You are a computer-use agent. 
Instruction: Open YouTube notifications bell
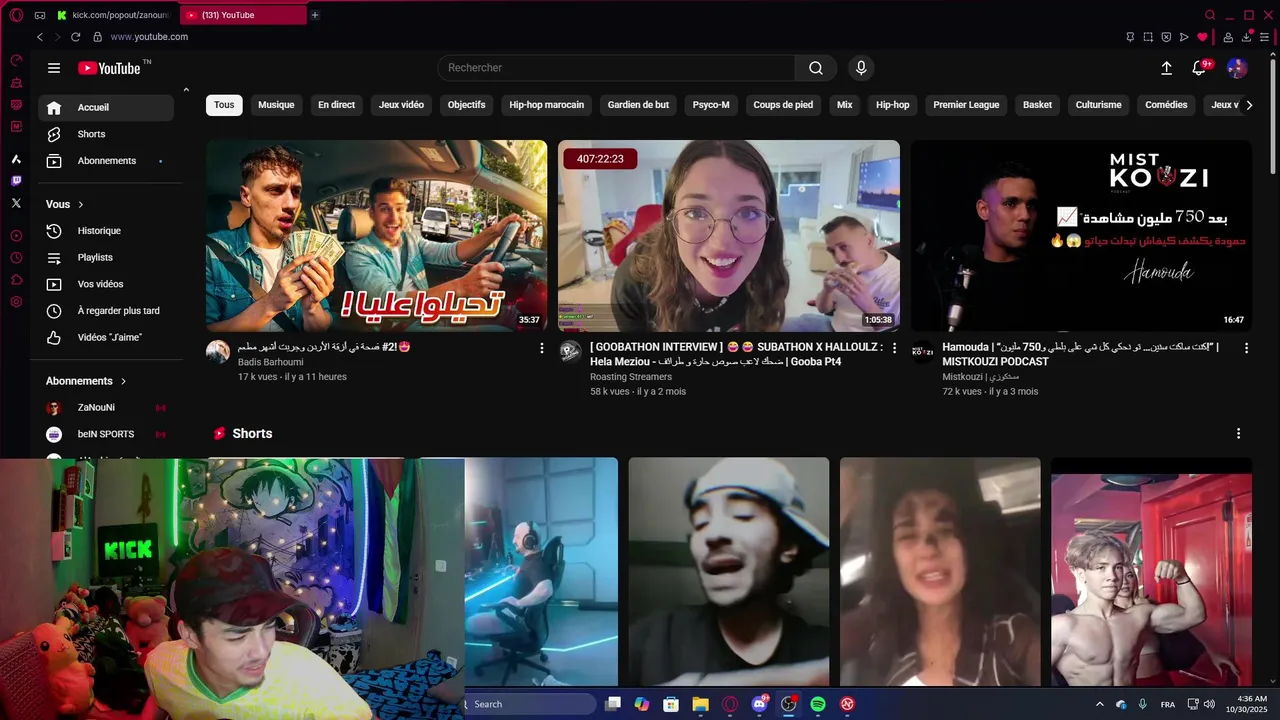1199,68
